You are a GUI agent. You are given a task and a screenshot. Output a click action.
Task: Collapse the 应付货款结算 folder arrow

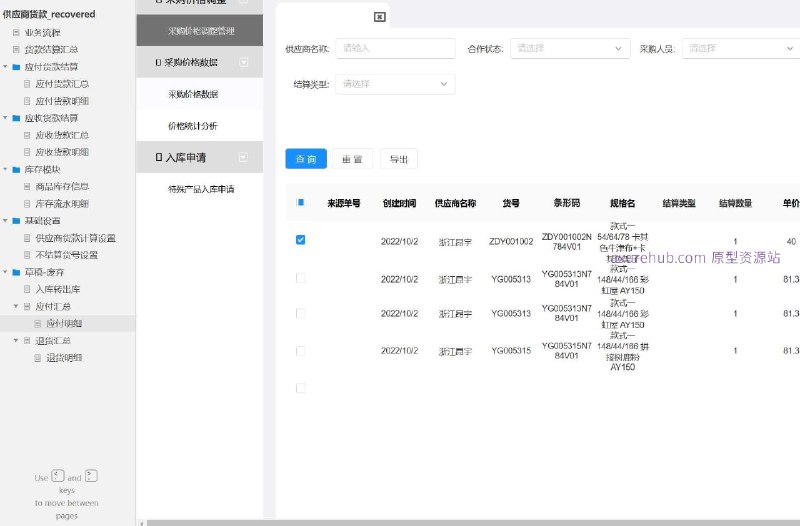[x=6, y=67]
